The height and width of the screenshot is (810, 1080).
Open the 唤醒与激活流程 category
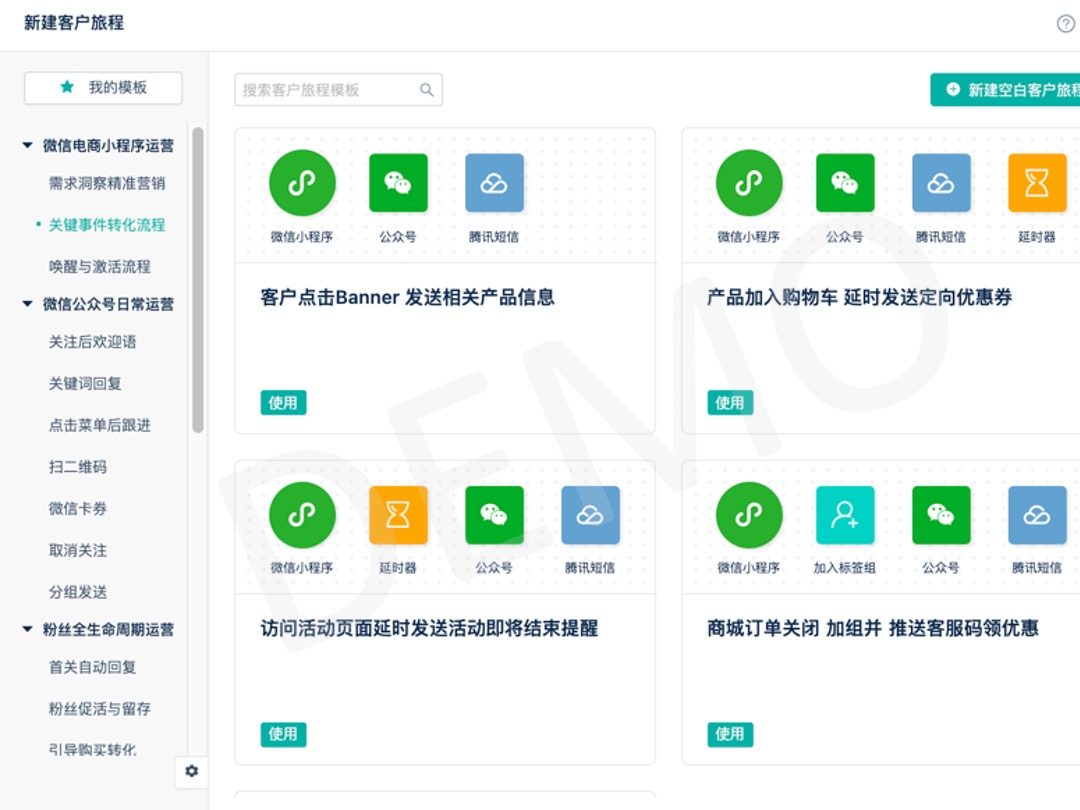pyautogui.click(x=100, y=267)
